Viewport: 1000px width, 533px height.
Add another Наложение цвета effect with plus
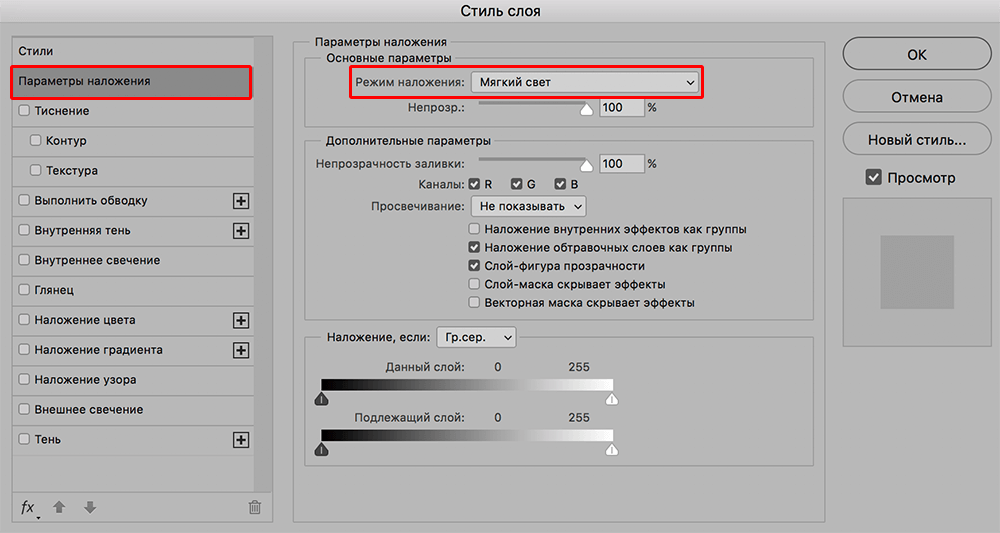coord(241,320)
